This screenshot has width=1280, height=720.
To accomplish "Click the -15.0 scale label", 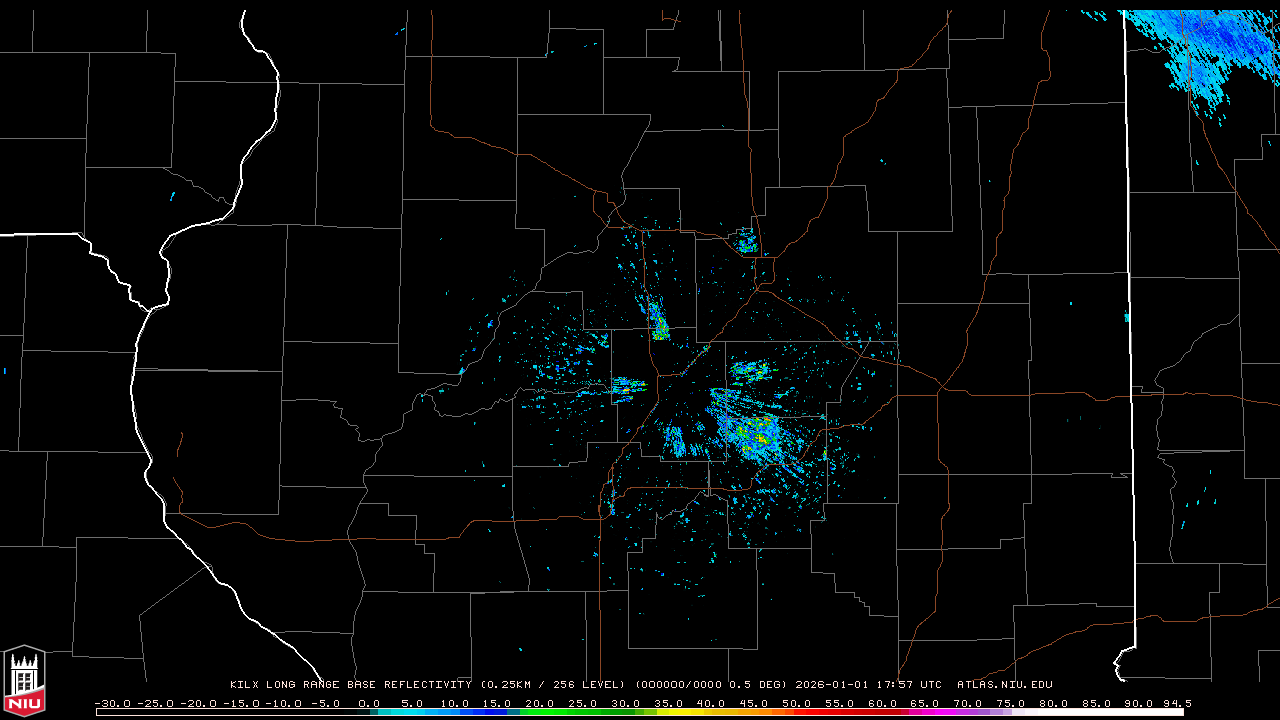I will (x=240, y=703).
